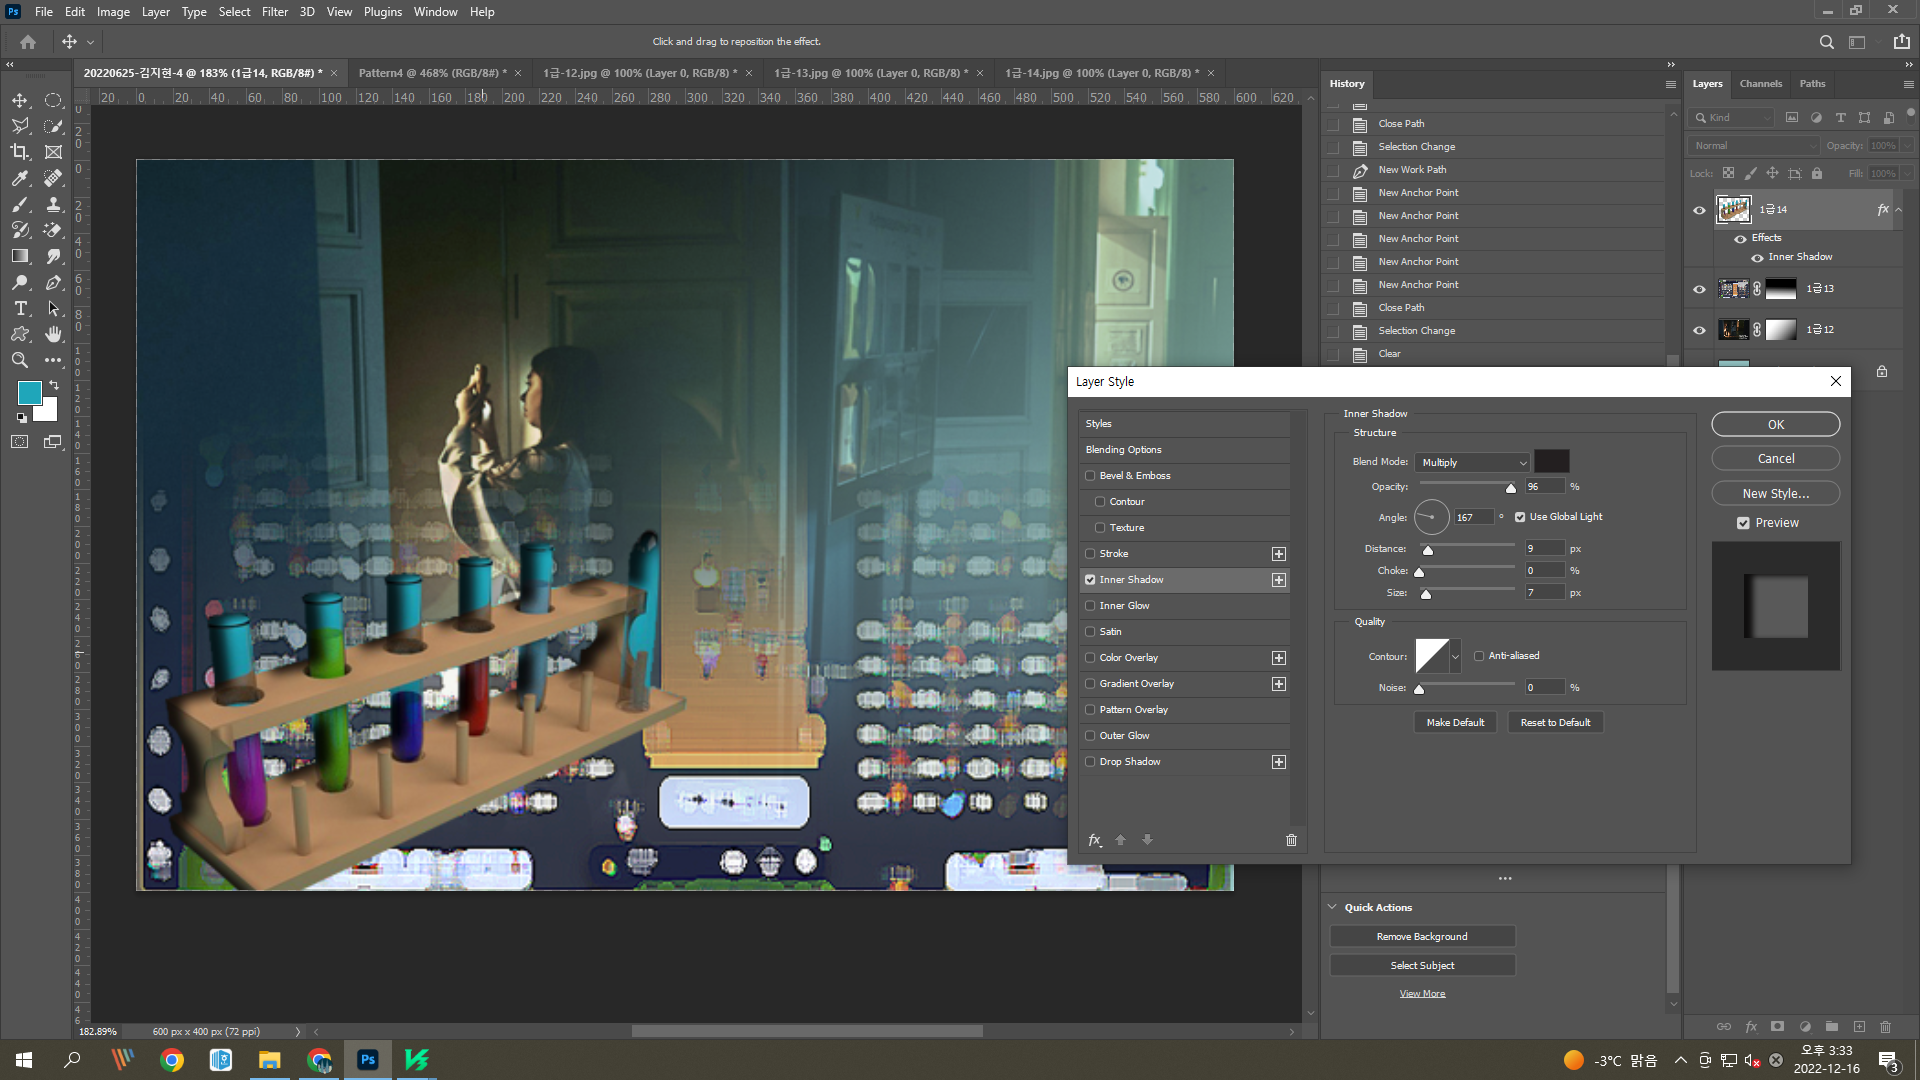Select the Crop tool
The width and height of the screenshot is (1920, 1080).
pos(20,152)
